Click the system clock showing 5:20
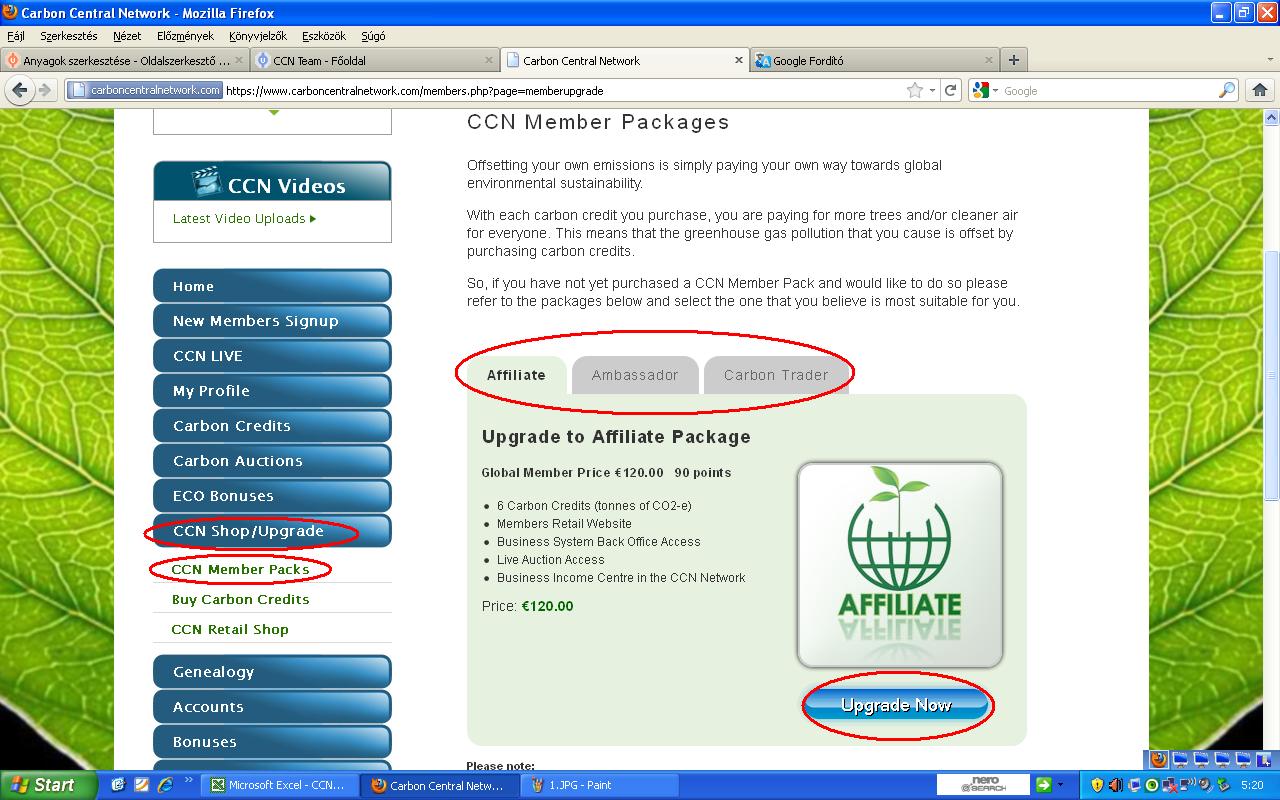 pyautogui.click(x=1251, y=785)
